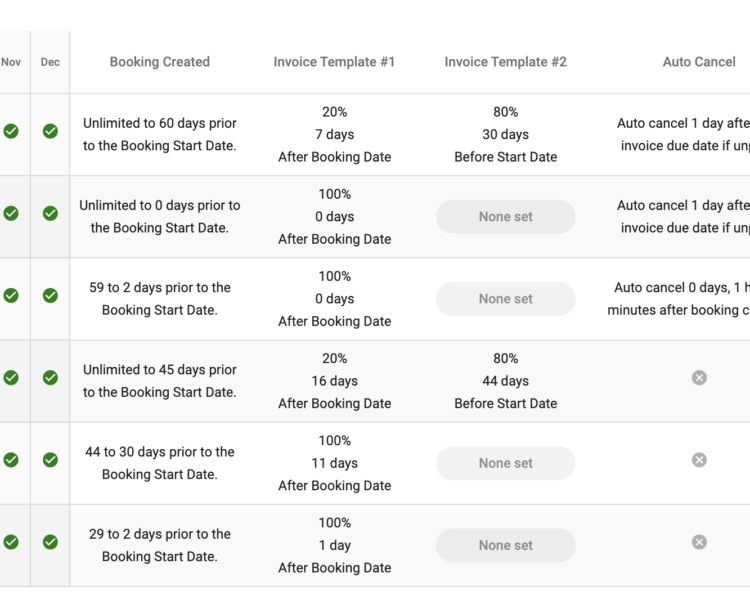The height and width of the screenshot is (600, 750).
Task: Click the Dec checkmark for 59 to 2 days
Action: tap(50, 296)
